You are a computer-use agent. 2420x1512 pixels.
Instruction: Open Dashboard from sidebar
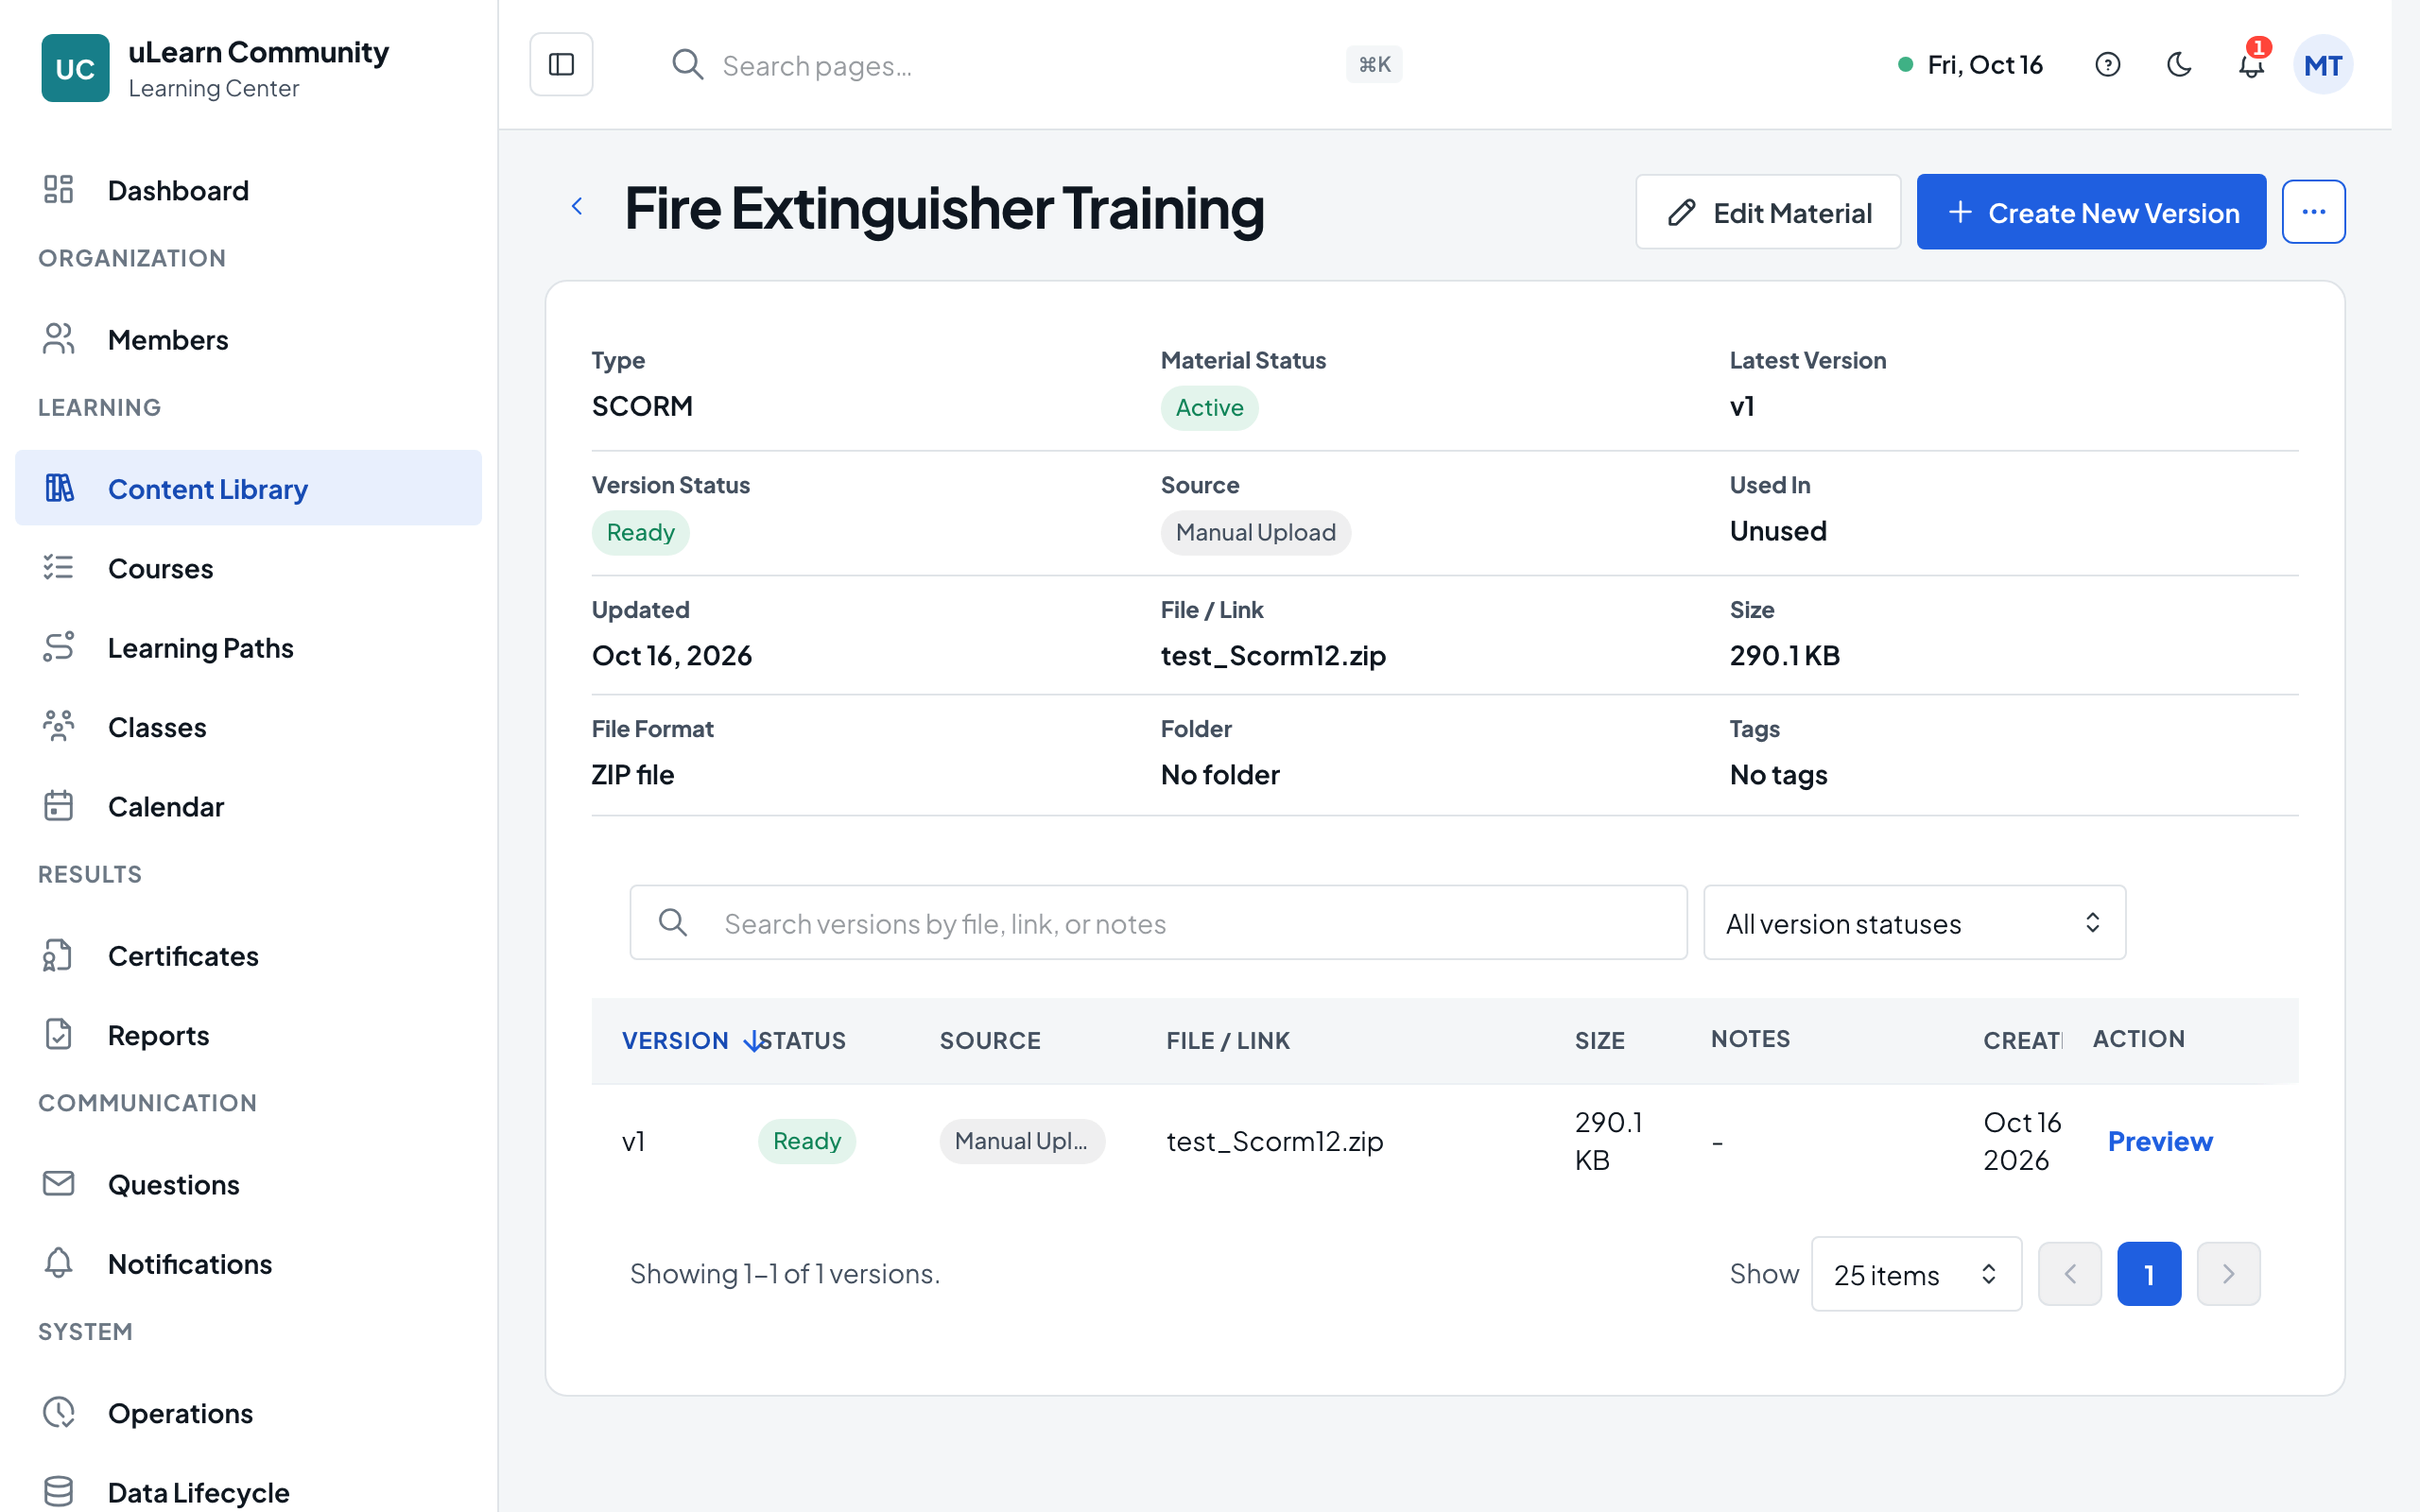(248, 190)
